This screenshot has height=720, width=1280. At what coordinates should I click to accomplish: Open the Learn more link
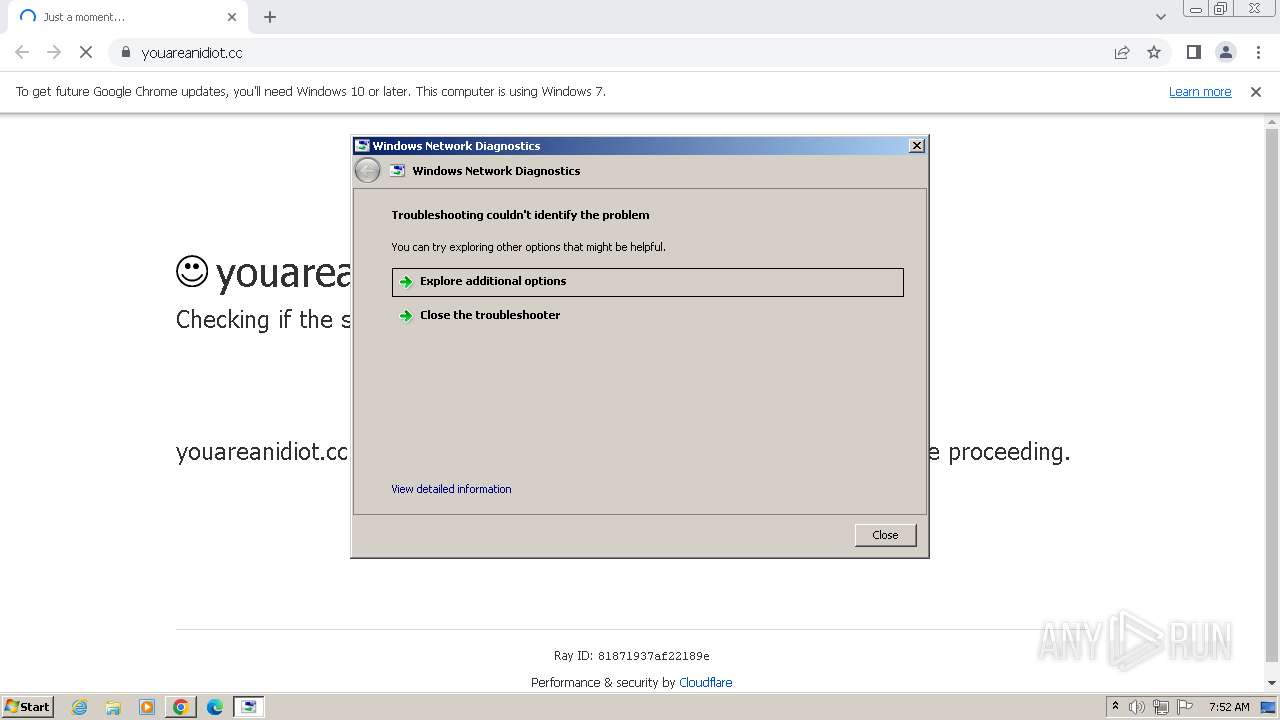(1200, 91)
